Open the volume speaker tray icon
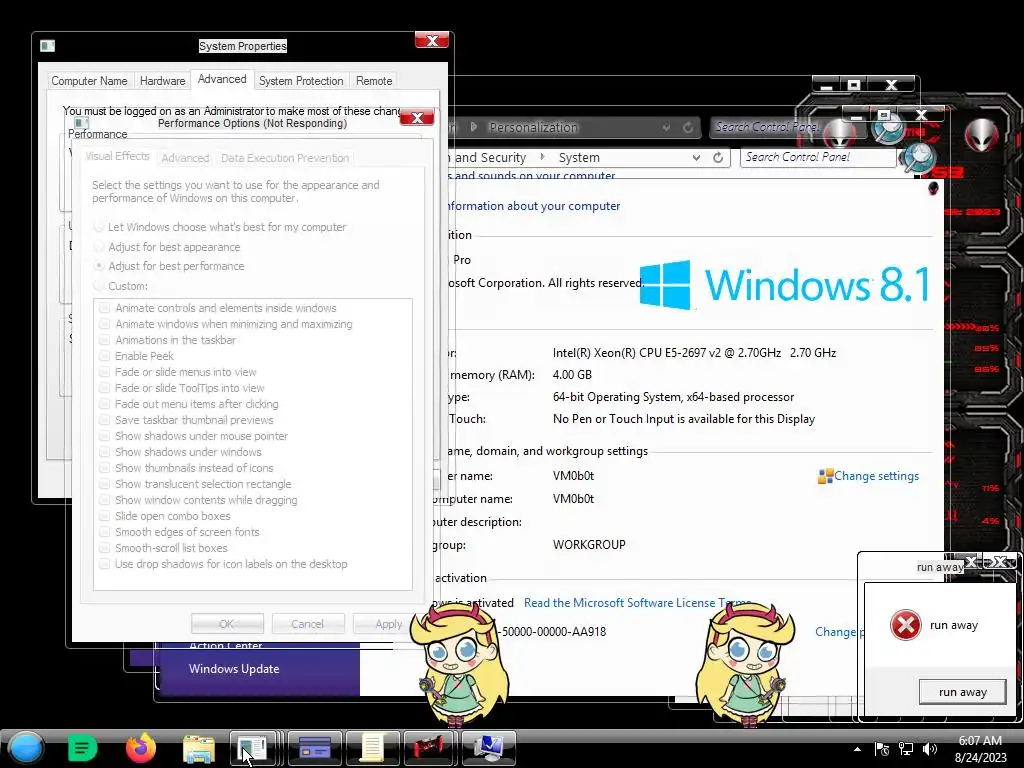The height and width of the screenshot is (768, 1024). pos(929,749)
